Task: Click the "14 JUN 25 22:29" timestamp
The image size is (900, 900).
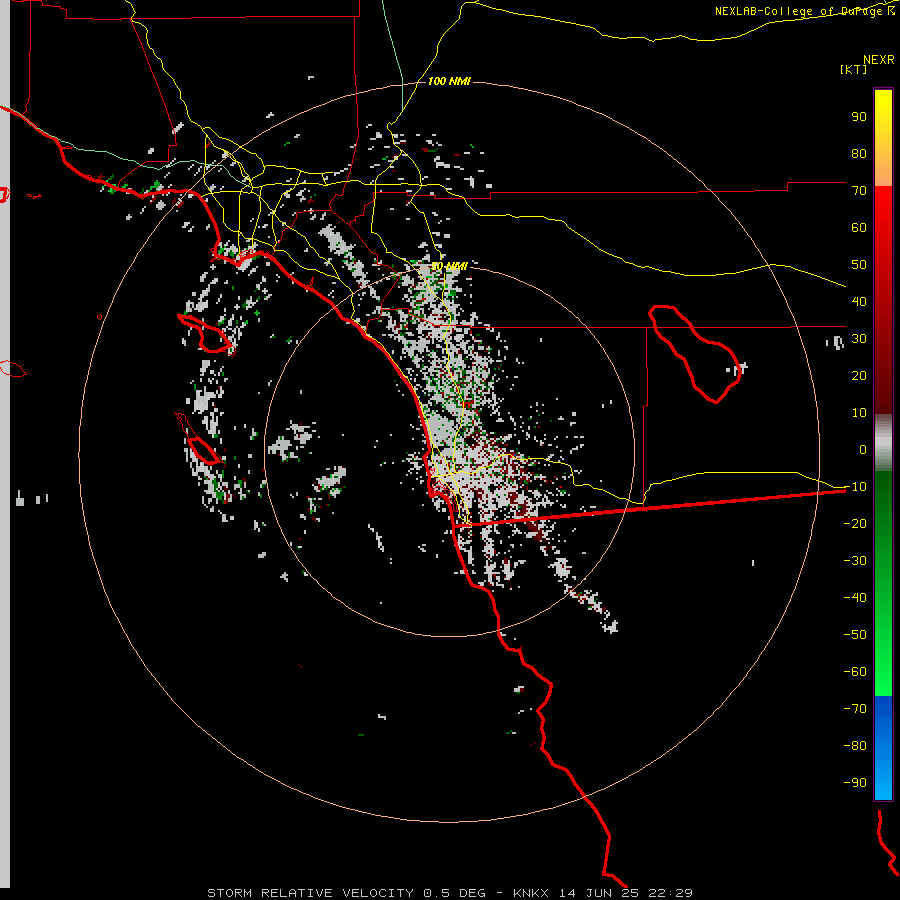Action: (x=626, y=893)
